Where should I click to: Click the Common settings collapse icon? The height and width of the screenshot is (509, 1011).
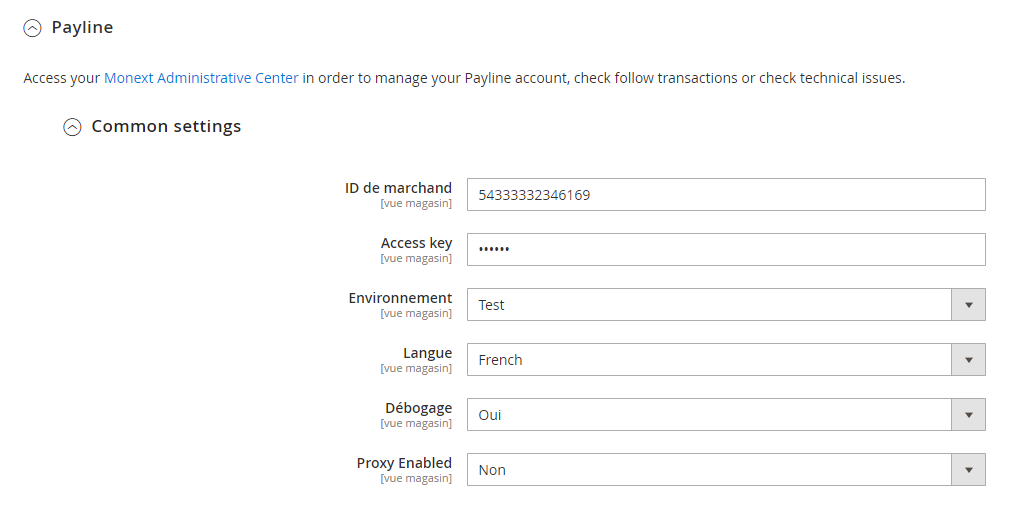tap(72, 127)
